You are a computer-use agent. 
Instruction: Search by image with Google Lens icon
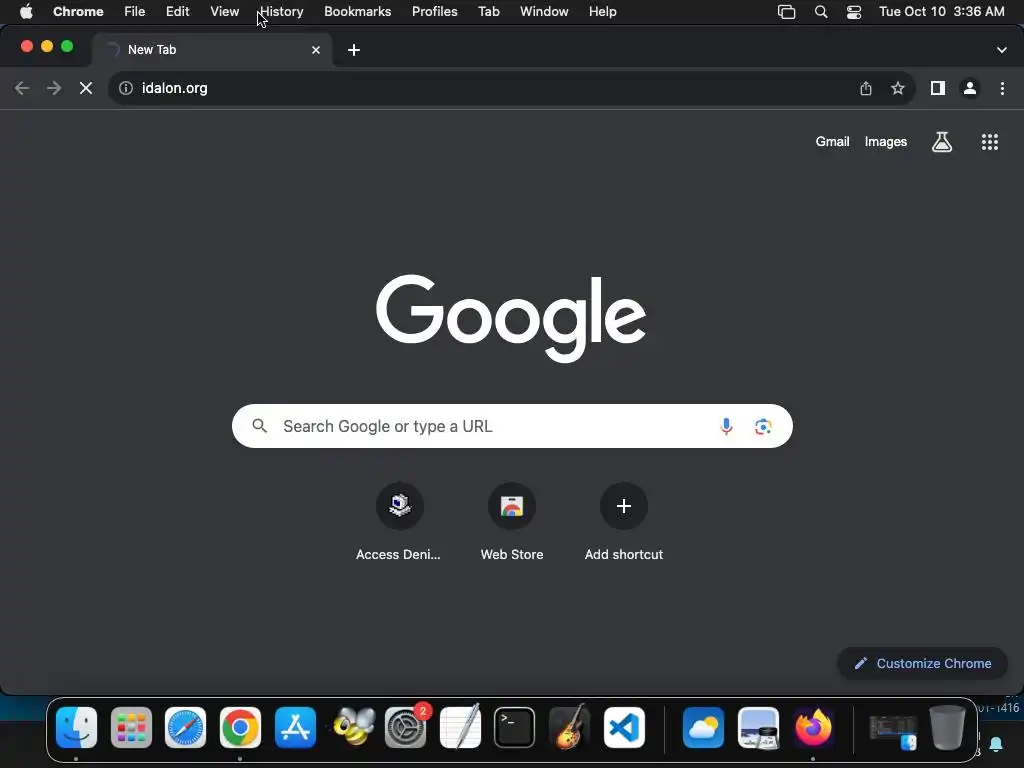pyautogui.click(x=763, y=426)
